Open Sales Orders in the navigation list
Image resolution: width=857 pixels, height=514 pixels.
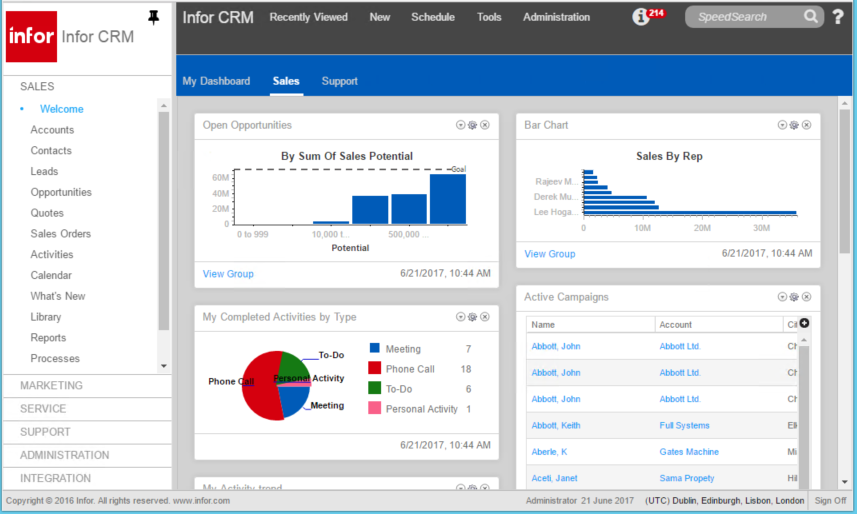point(61,233)
